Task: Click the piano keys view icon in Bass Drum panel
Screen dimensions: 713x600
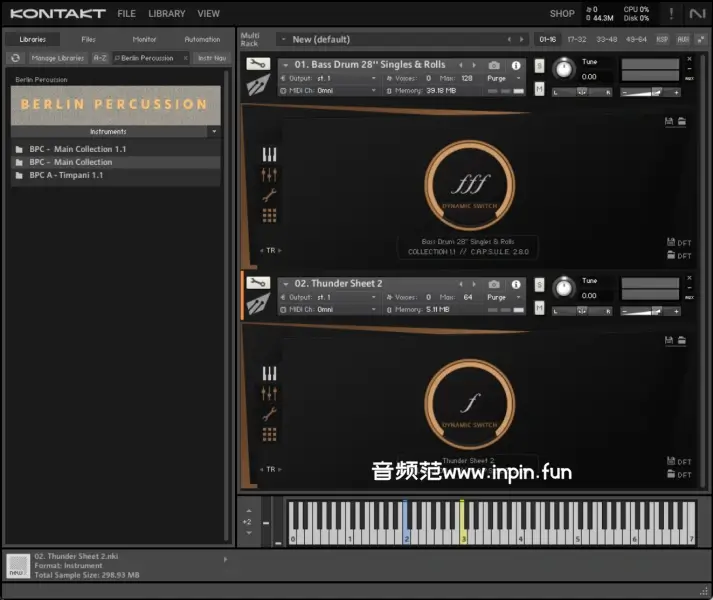Action: tap(269, 155)
